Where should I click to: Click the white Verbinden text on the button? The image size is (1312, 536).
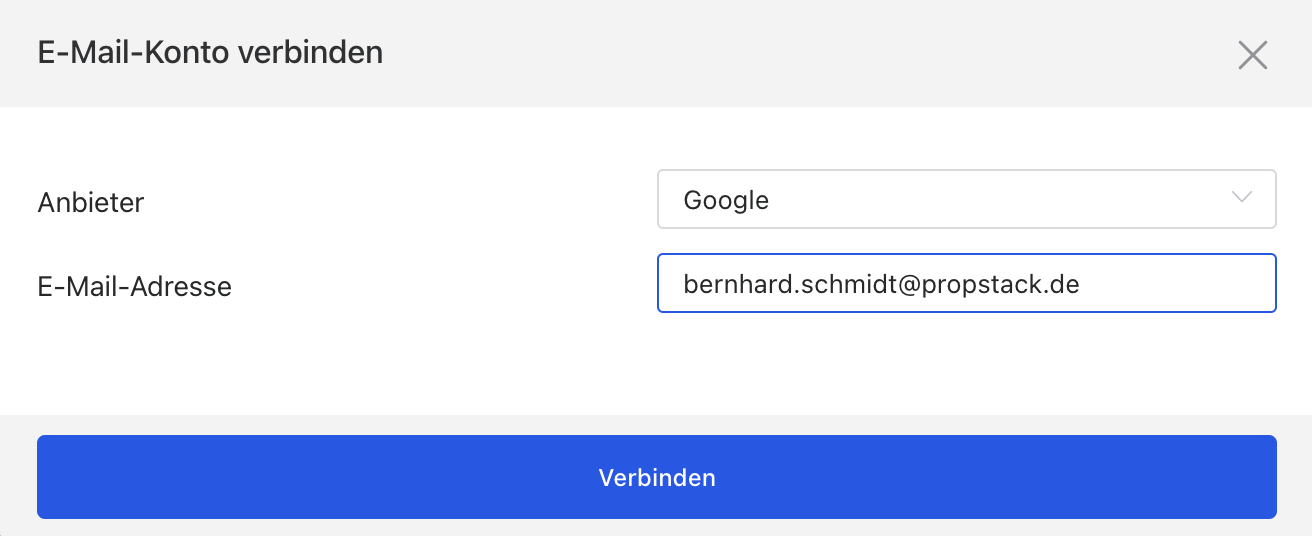pyautogui.click(x=657, y=478)
